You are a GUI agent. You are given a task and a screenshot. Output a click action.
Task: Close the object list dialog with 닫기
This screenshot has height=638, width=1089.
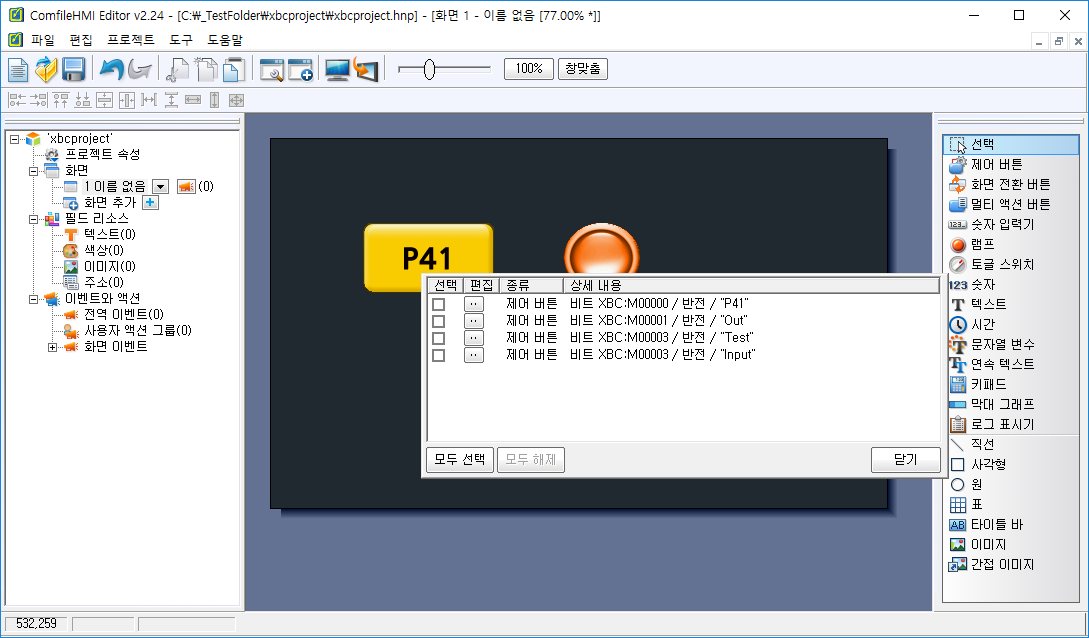click(905, 459)
